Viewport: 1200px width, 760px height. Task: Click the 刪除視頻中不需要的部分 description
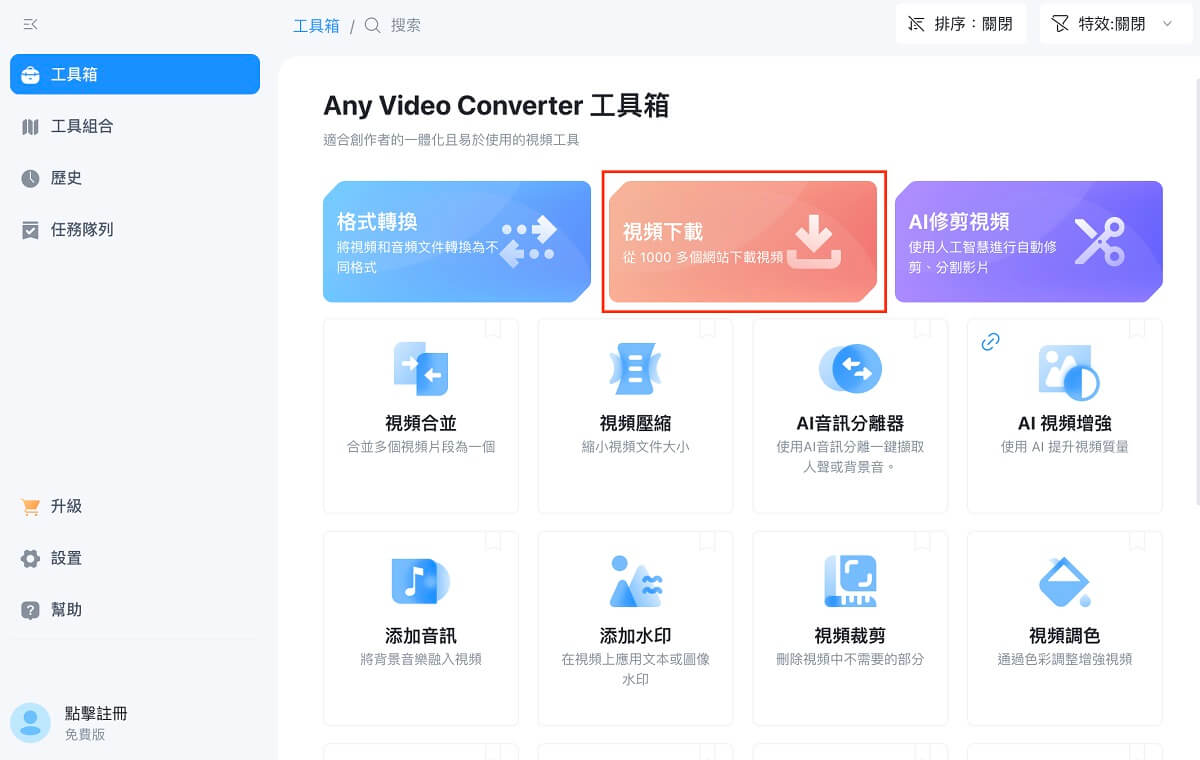click(850, 659)
